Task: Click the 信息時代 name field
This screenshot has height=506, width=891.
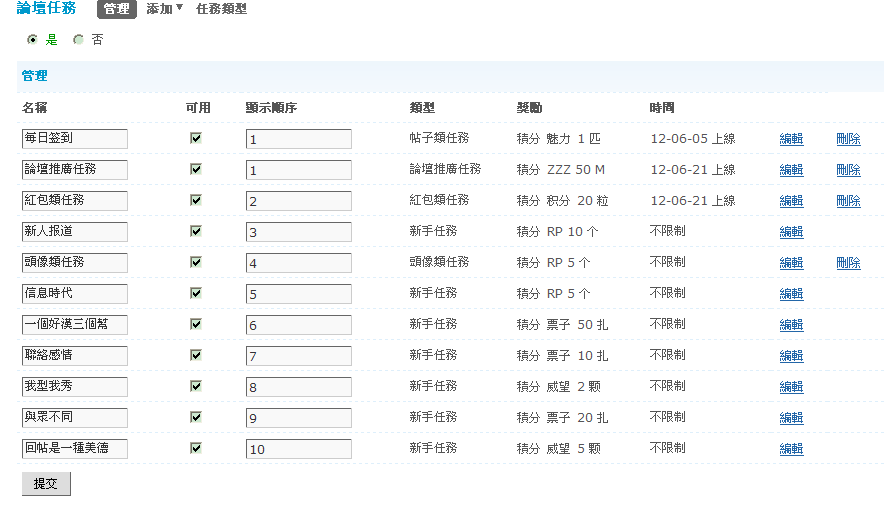Action: 74,293
